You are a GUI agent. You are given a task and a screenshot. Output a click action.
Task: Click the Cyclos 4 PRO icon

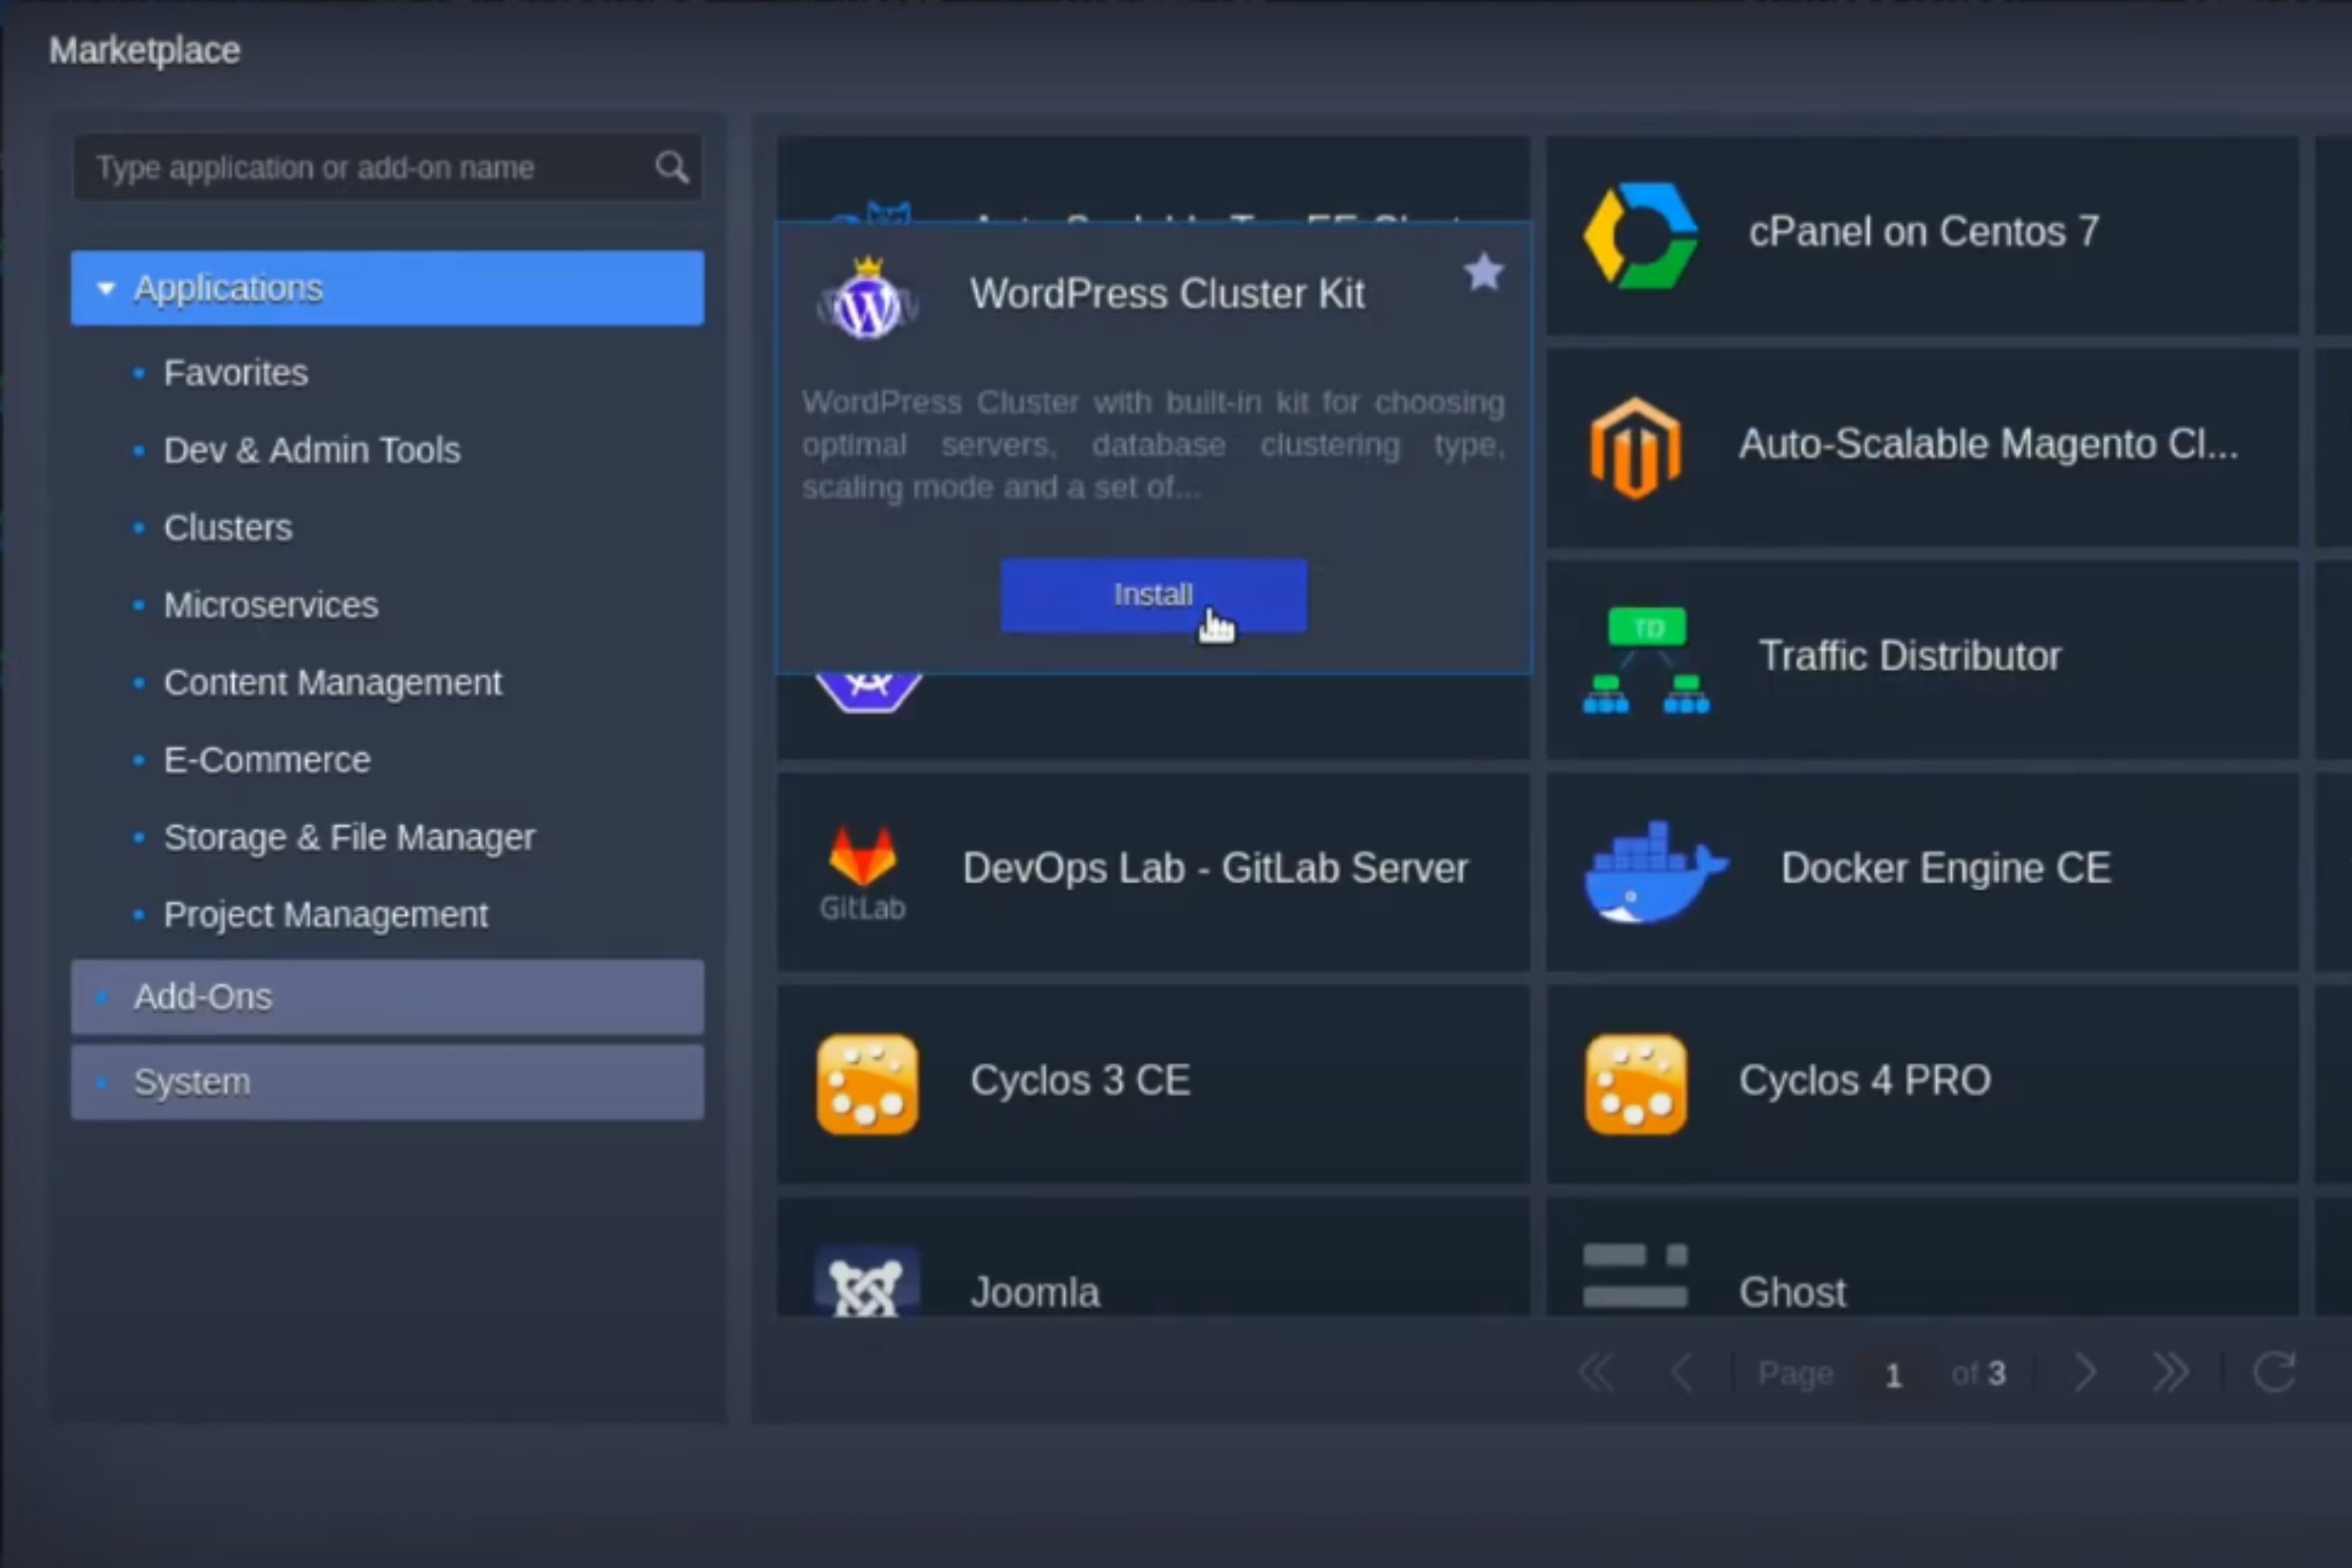click(1636, 1084)
